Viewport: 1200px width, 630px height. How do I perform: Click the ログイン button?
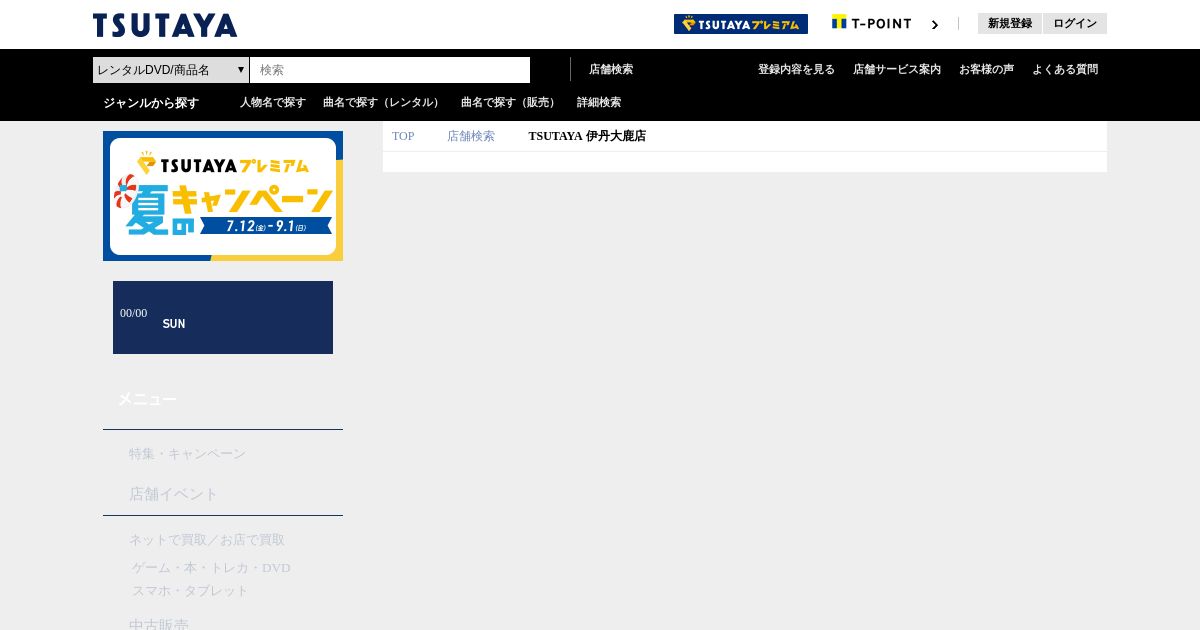(1075, 23)
